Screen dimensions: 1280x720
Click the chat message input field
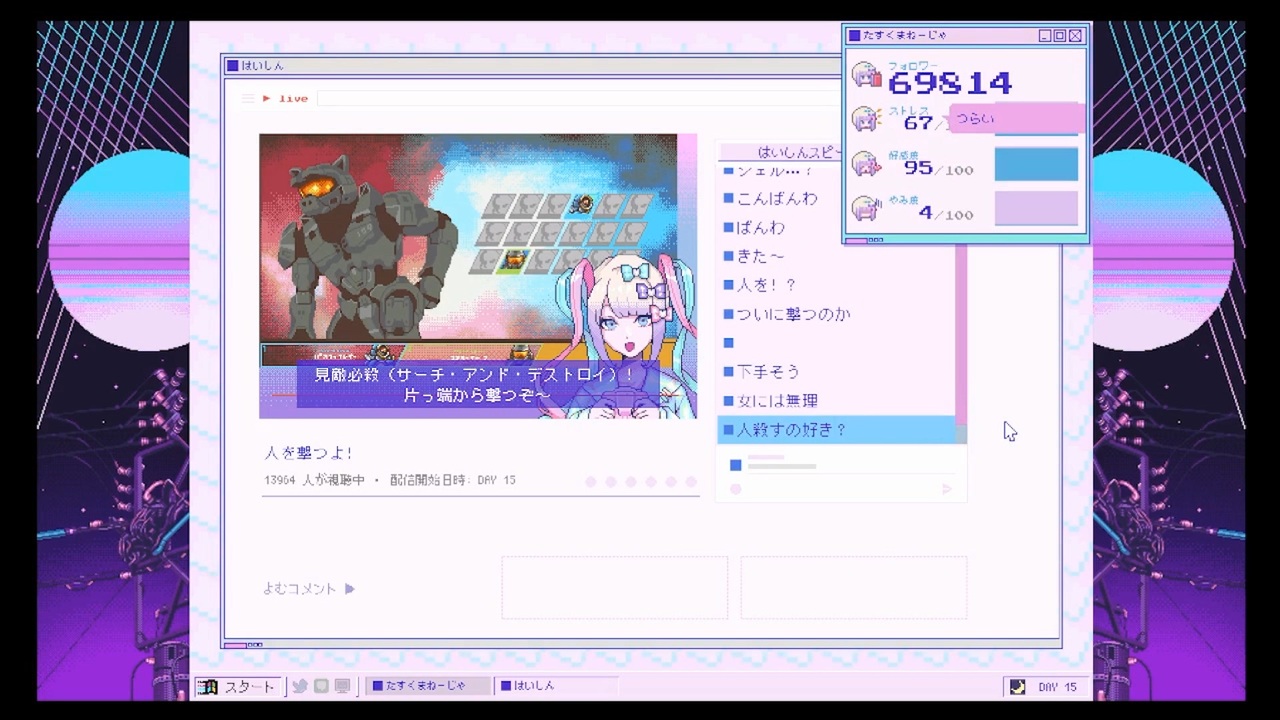coord(840,489)
